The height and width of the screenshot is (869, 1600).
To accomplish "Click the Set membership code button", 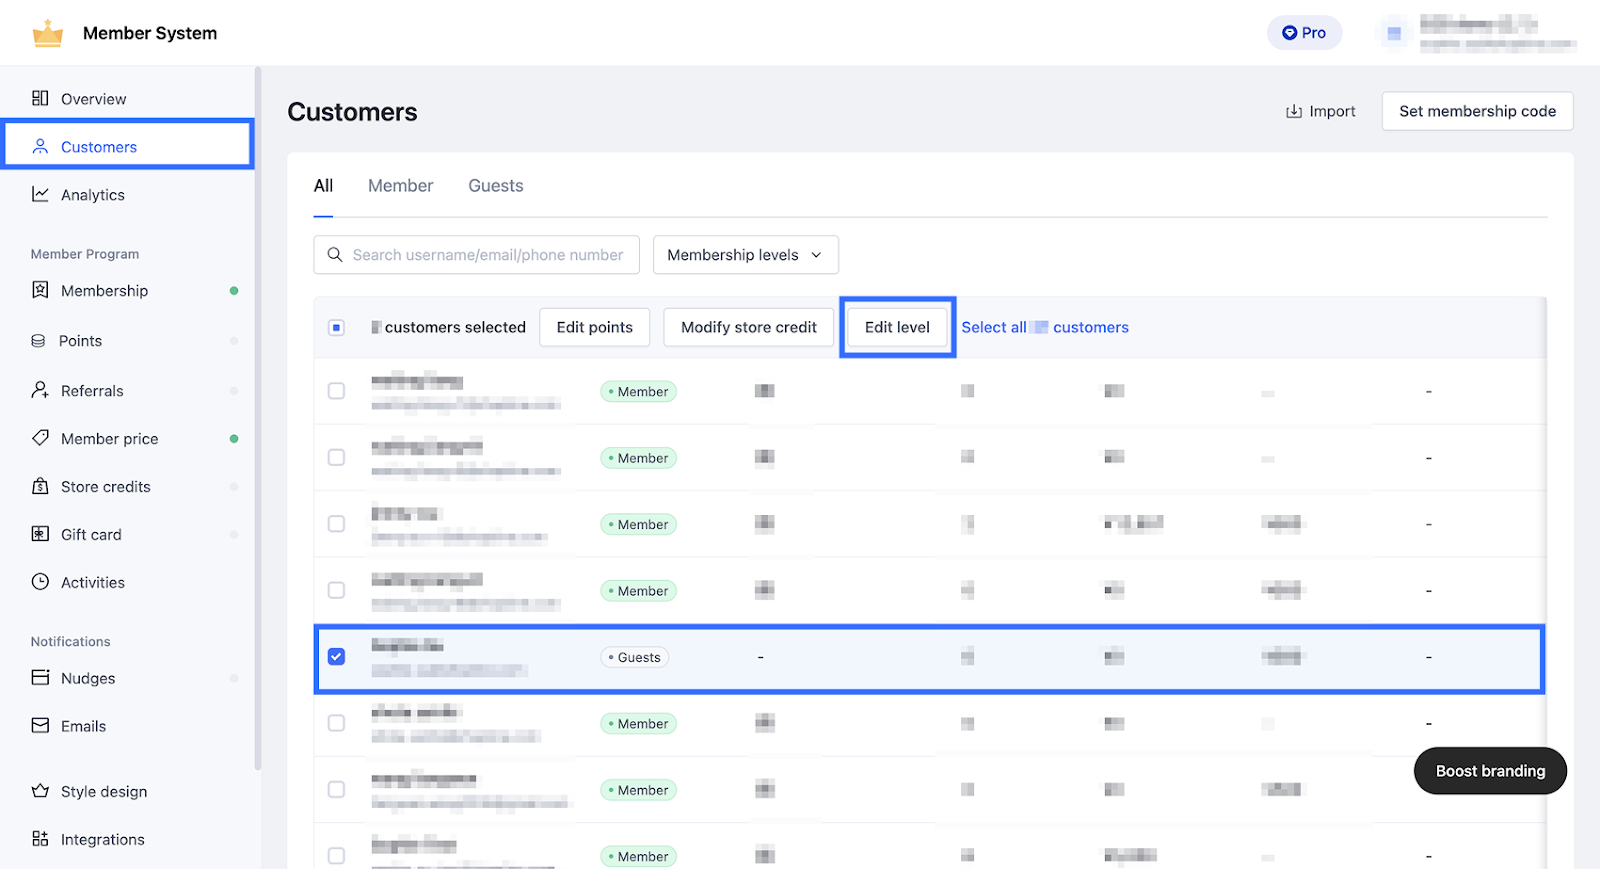I will [1477, 111].
